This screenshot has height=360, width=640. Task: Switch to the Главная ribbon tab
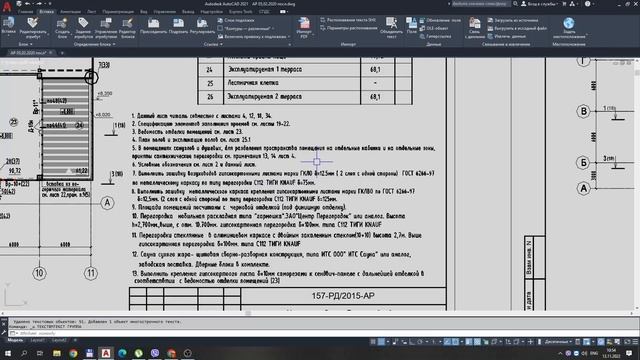pyautogui.click(x=25, y=11)
